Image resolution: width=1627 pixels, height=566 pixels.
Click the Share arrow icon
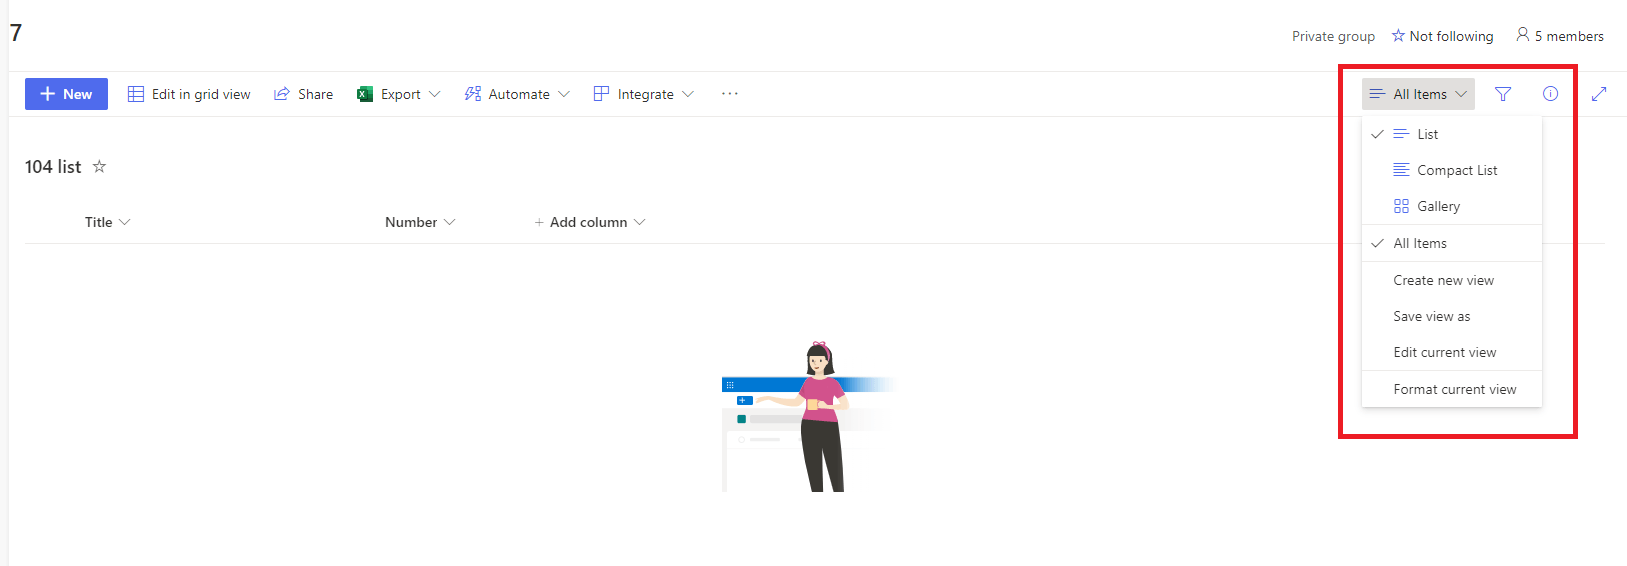point(282,94)
